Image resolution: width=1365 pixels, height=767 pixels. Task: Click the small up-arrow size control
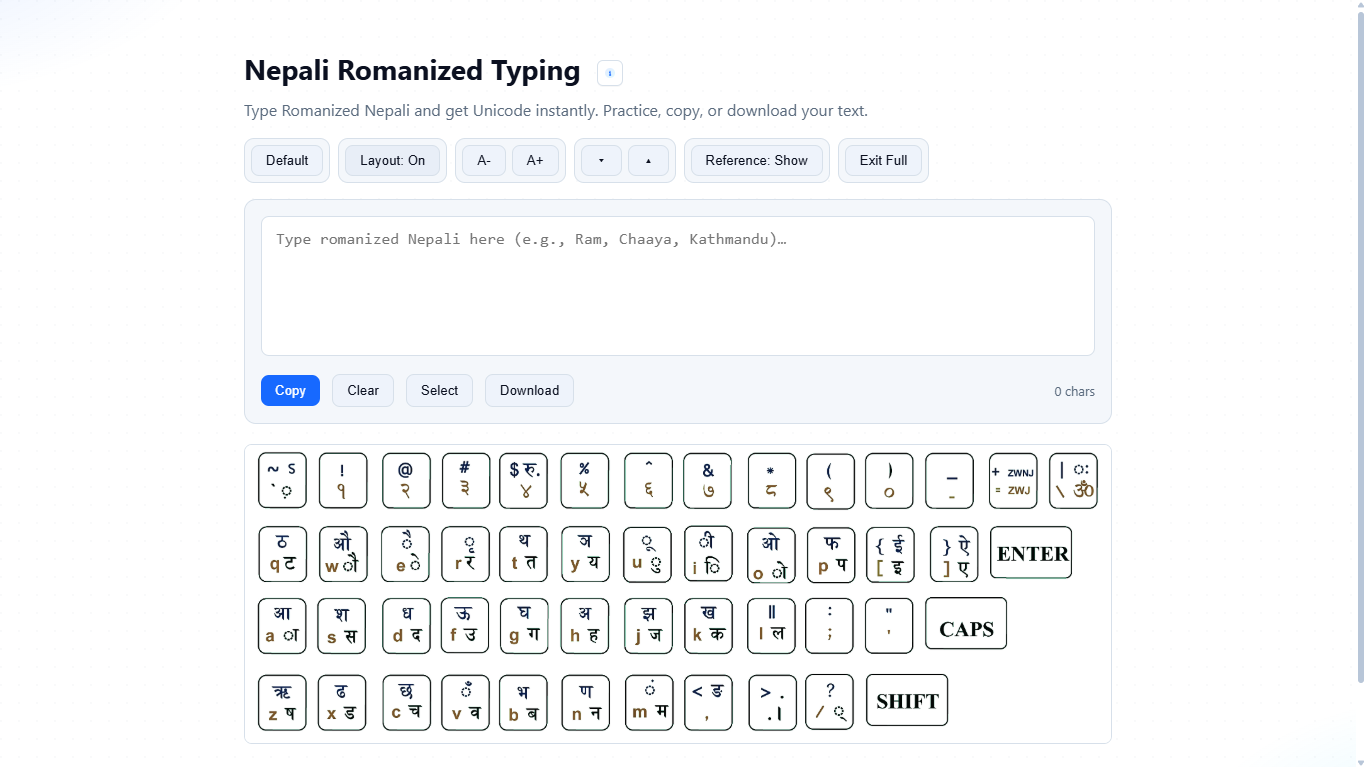(649, 160)
